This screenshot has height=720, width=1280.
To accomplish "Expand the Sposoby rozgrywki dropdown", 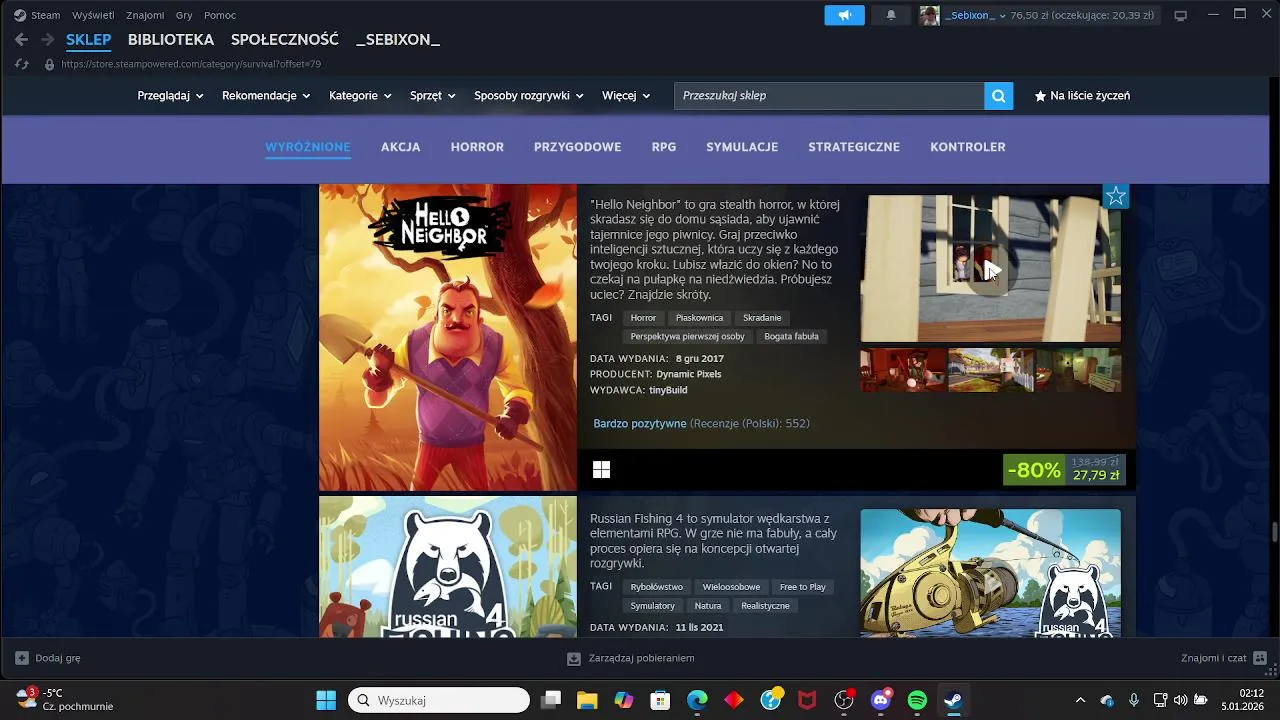I will 529,96.
